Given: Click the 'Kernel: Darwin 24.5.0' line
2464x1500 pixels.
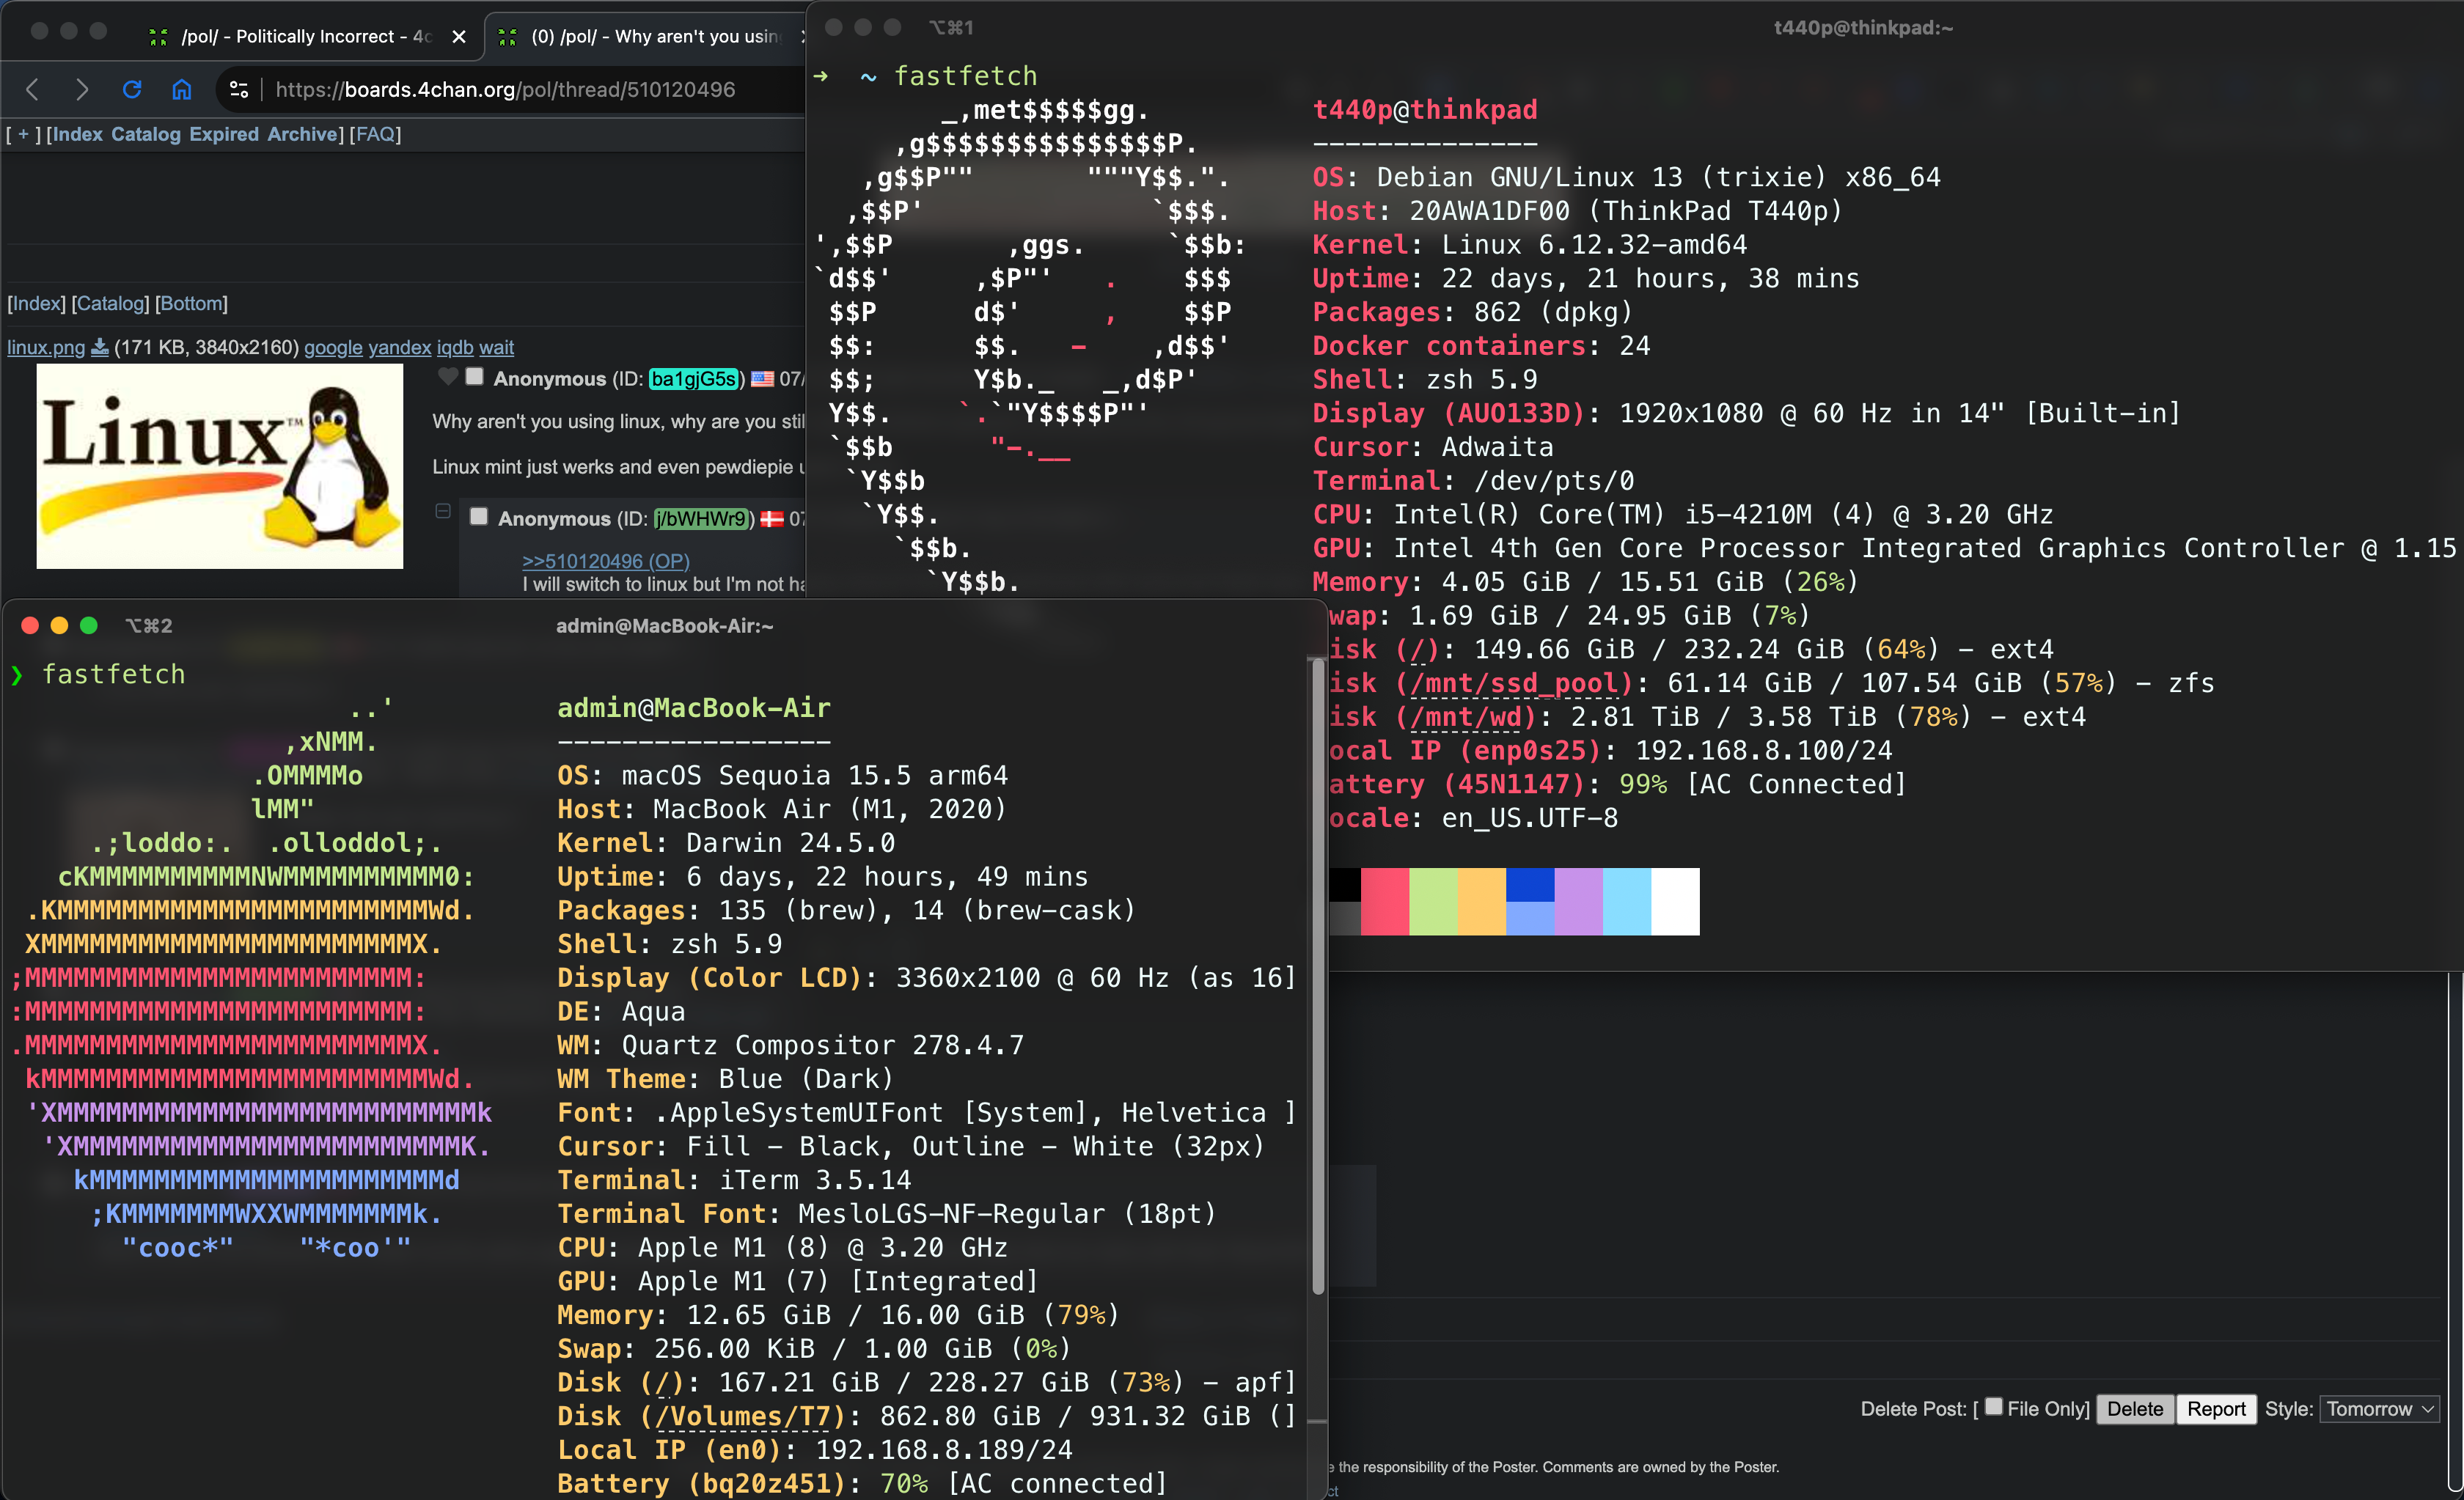Looking at the screenshot, I should pyautogui.click(x=726, y=843).
